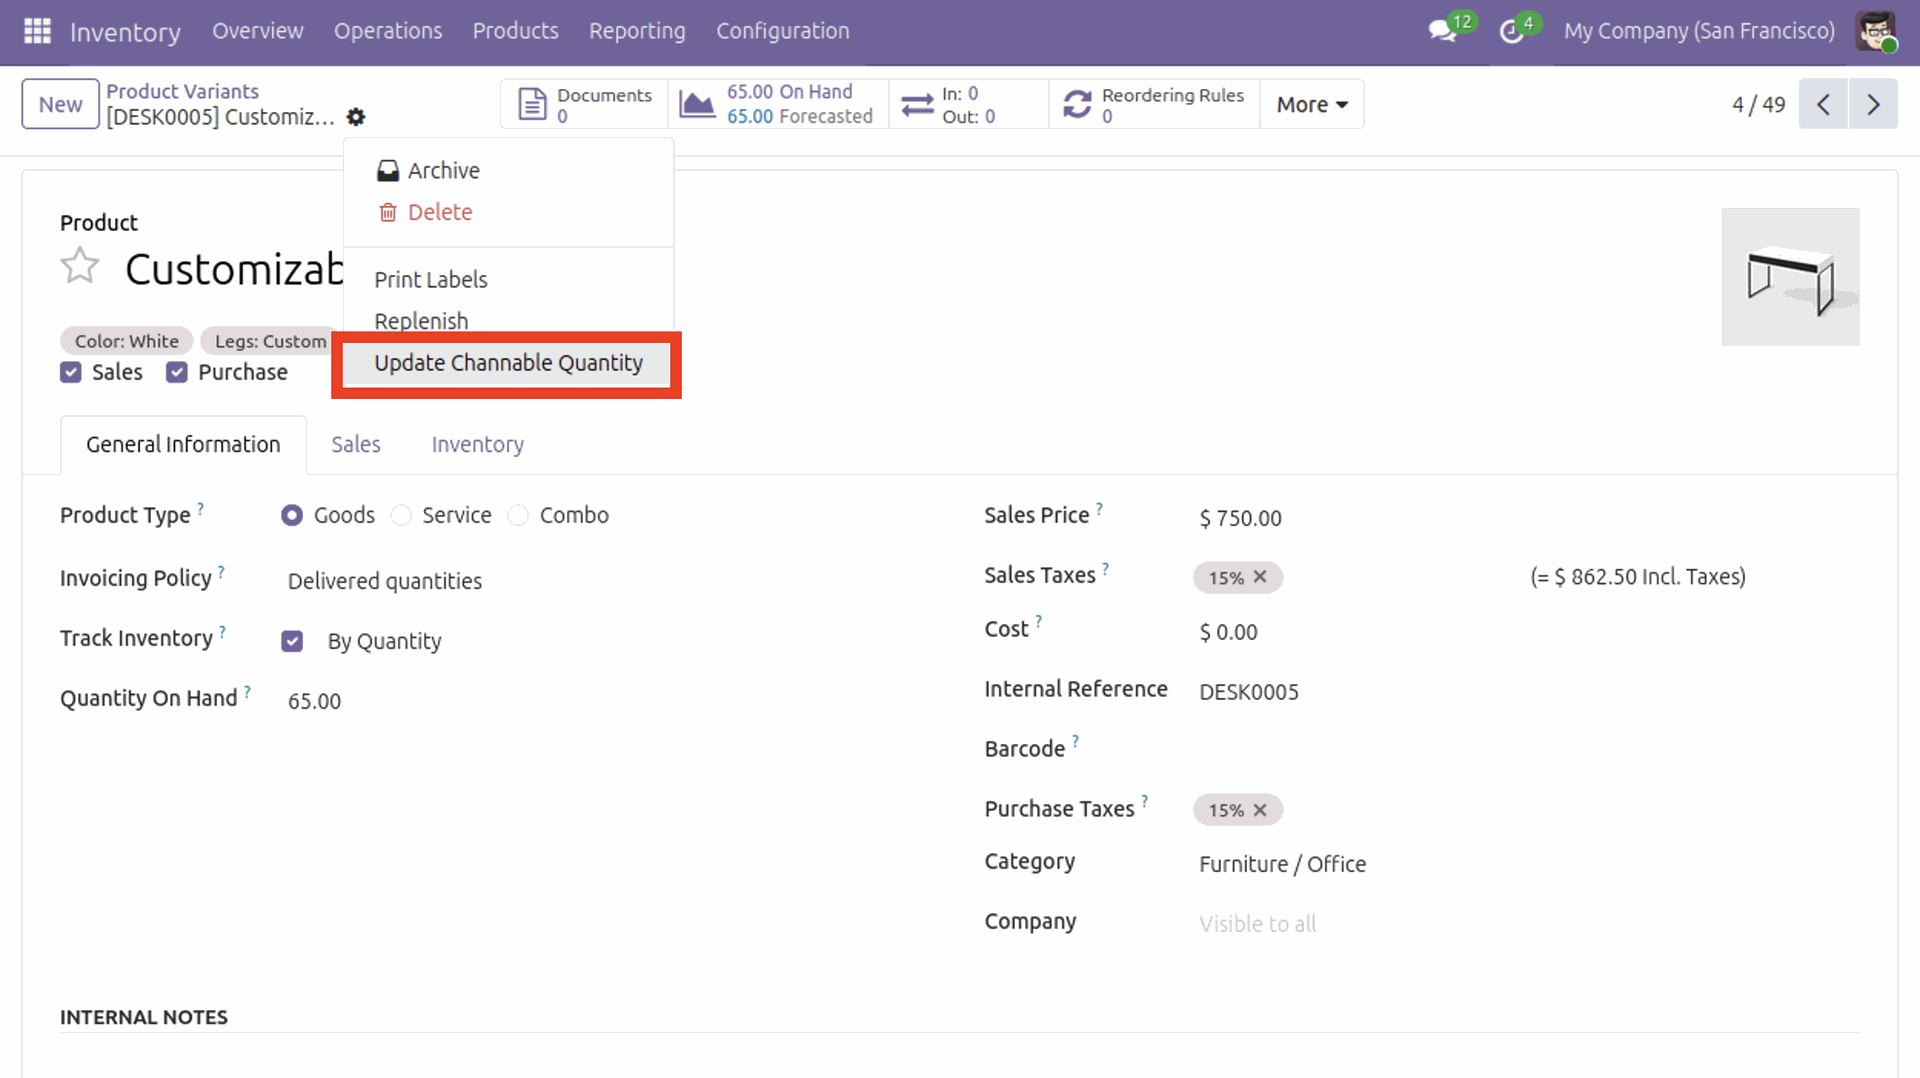The height and width of the screenshot is (1078, 1920).
Task: Switch to the Inventory tab
Action: (x=477, y=445)
